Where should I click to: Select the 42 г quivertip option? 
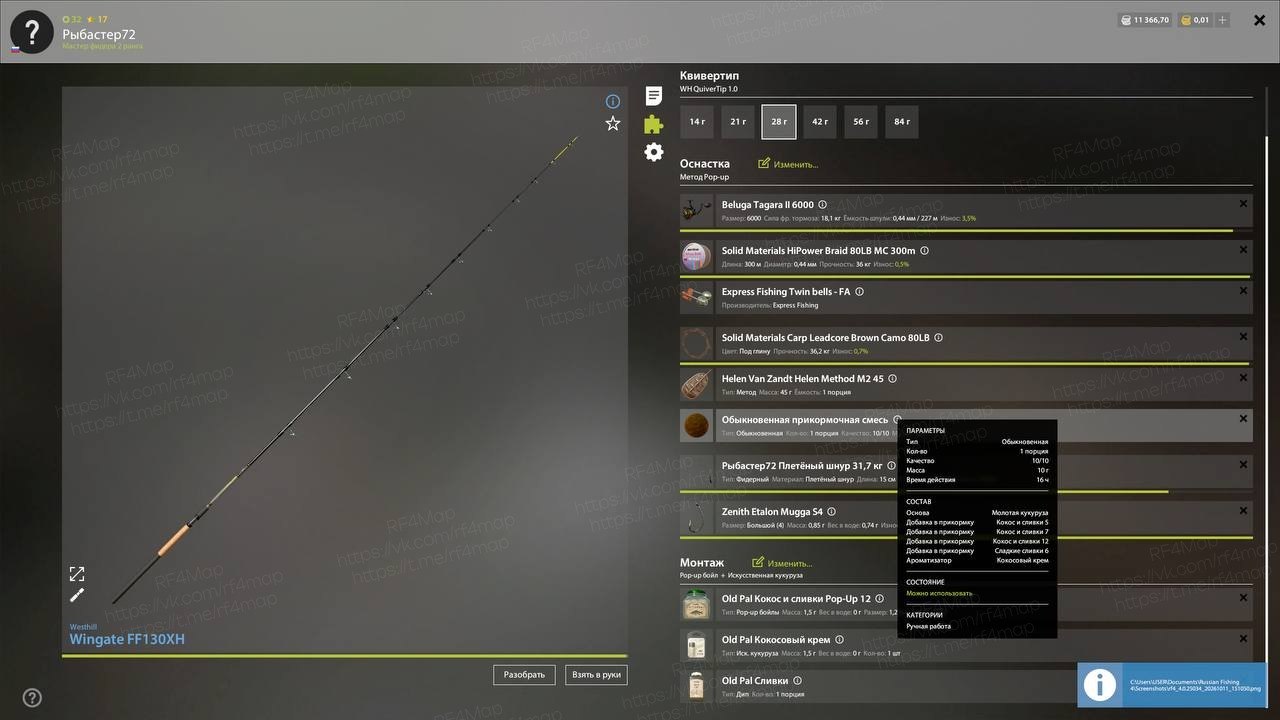(x=820, y=122)
